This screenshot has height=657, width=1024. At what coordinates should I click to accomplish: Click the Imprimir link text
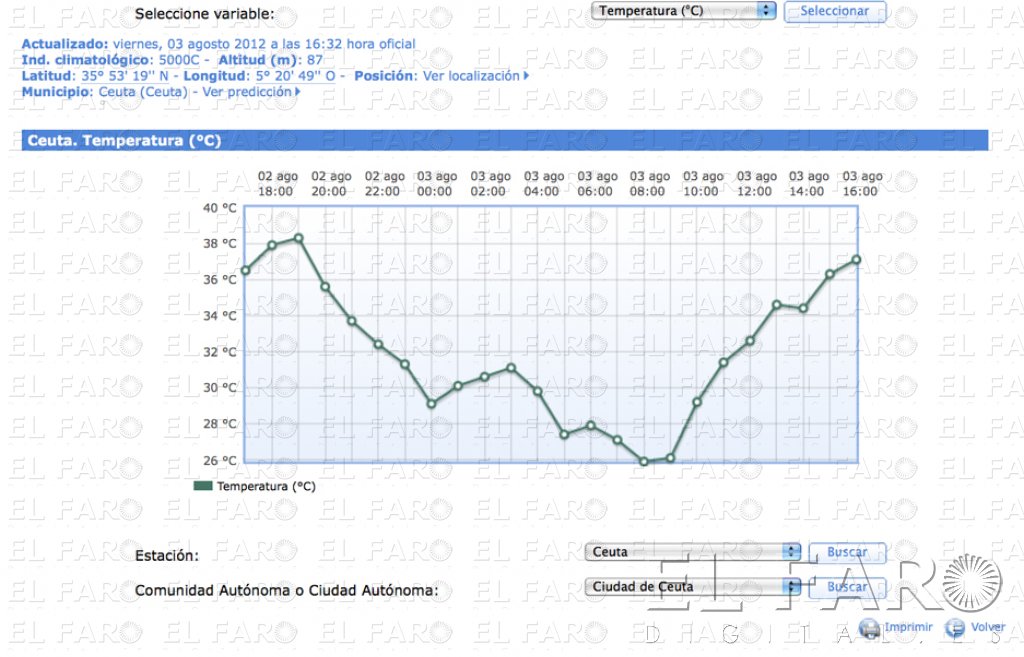pos(908,627)
